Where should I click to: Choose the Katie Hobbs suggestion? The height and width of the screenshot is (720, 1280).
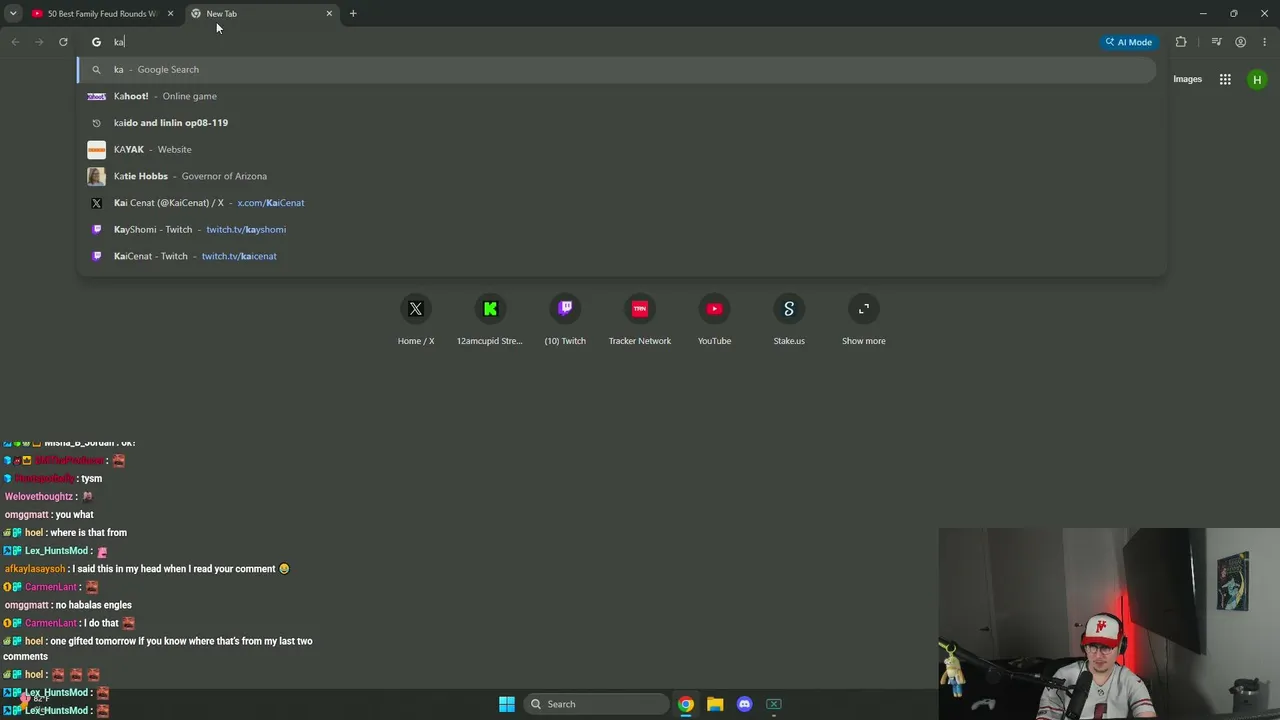[x=617, y=176]
